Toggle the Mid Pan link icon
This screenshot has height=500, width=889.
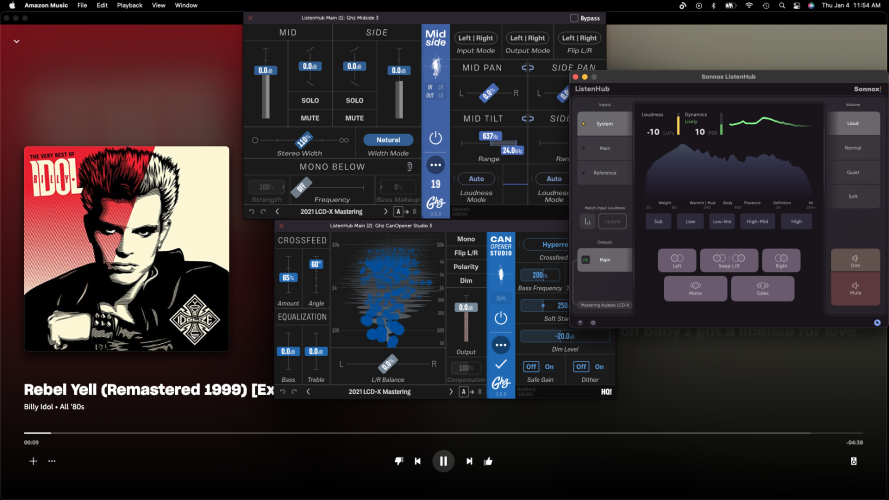tap(528, 68)
